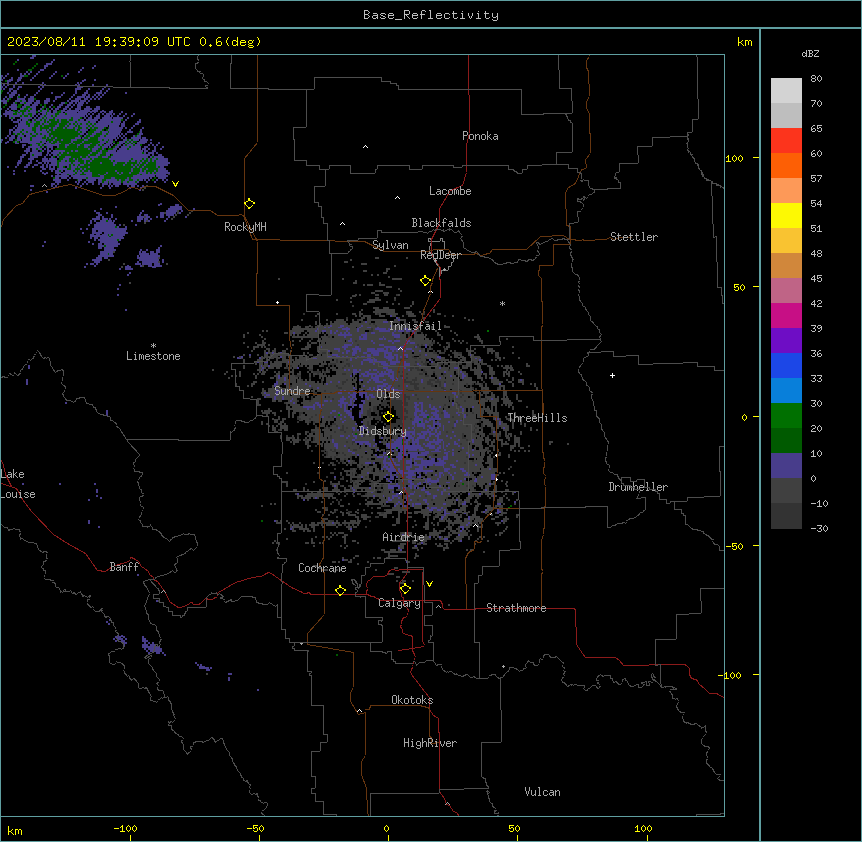
Task: Click the -30 dBZ dark gray swatch
Action: 786,516
